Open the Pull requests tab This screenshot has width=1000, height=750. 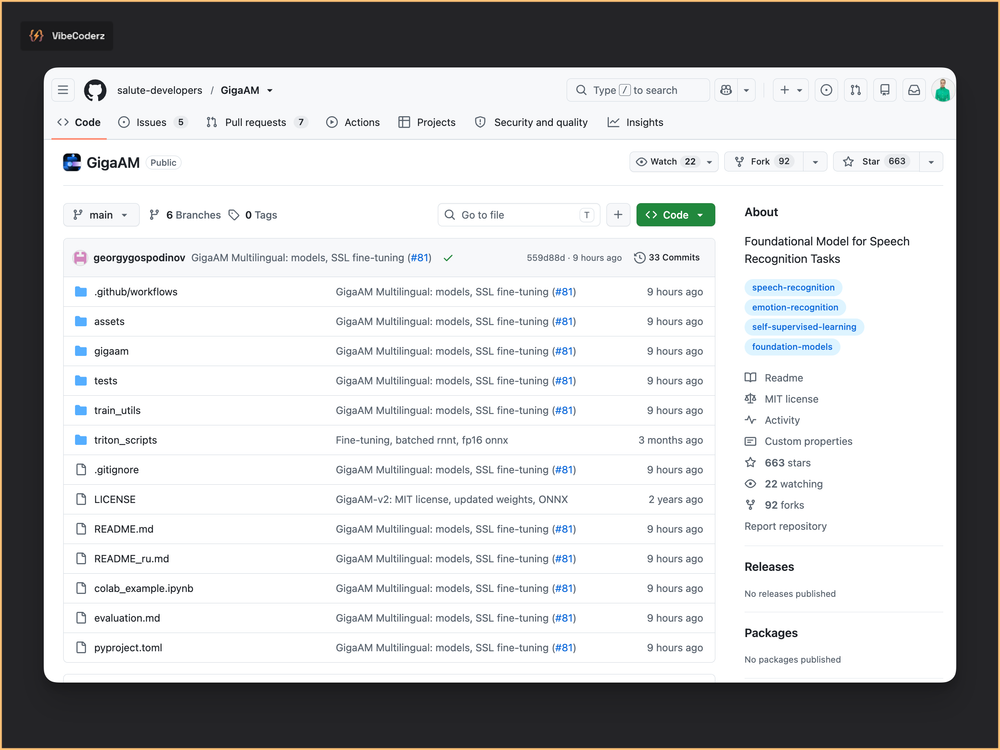256,122
